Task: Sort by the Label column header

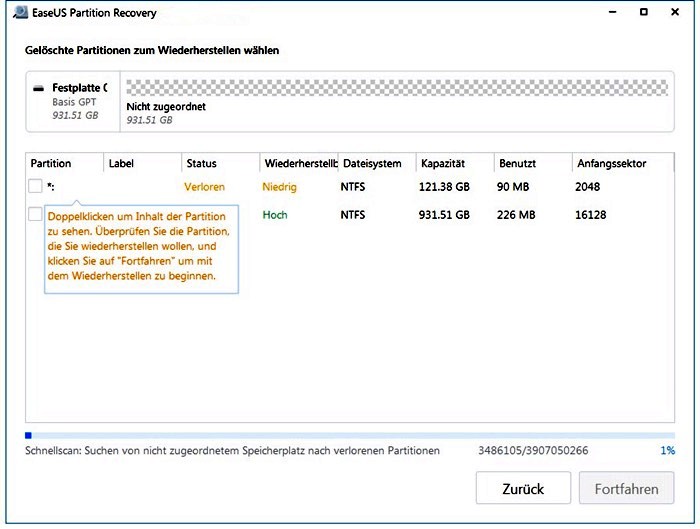Action: click(x=142, y=163)
